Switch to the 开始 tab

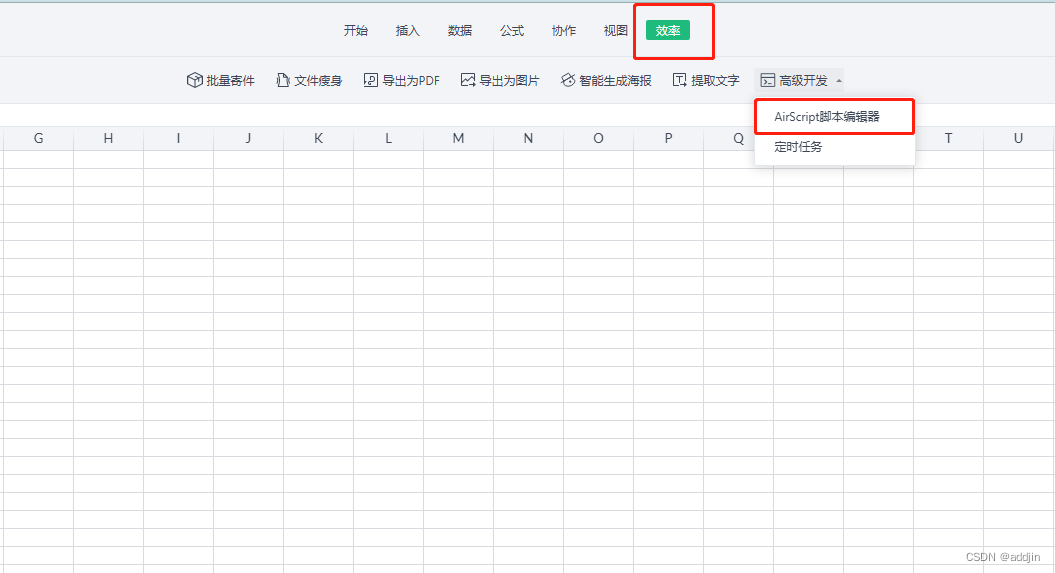[356, 30]
